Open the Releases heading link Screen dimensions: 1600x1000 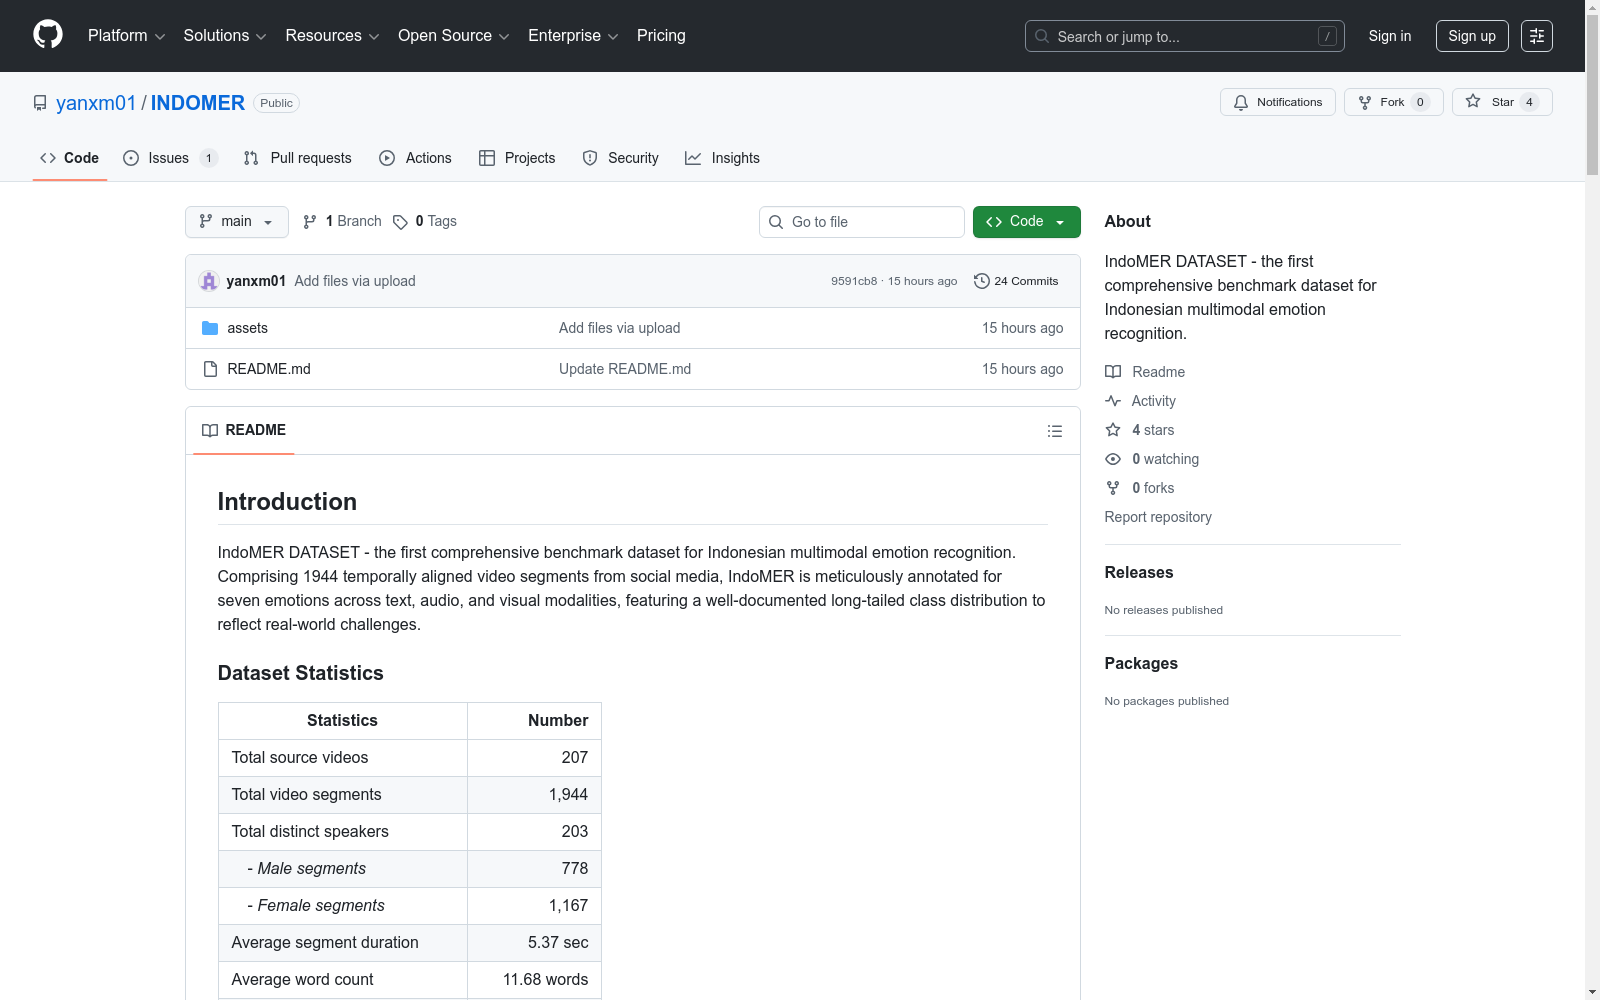coord(1139,572)
